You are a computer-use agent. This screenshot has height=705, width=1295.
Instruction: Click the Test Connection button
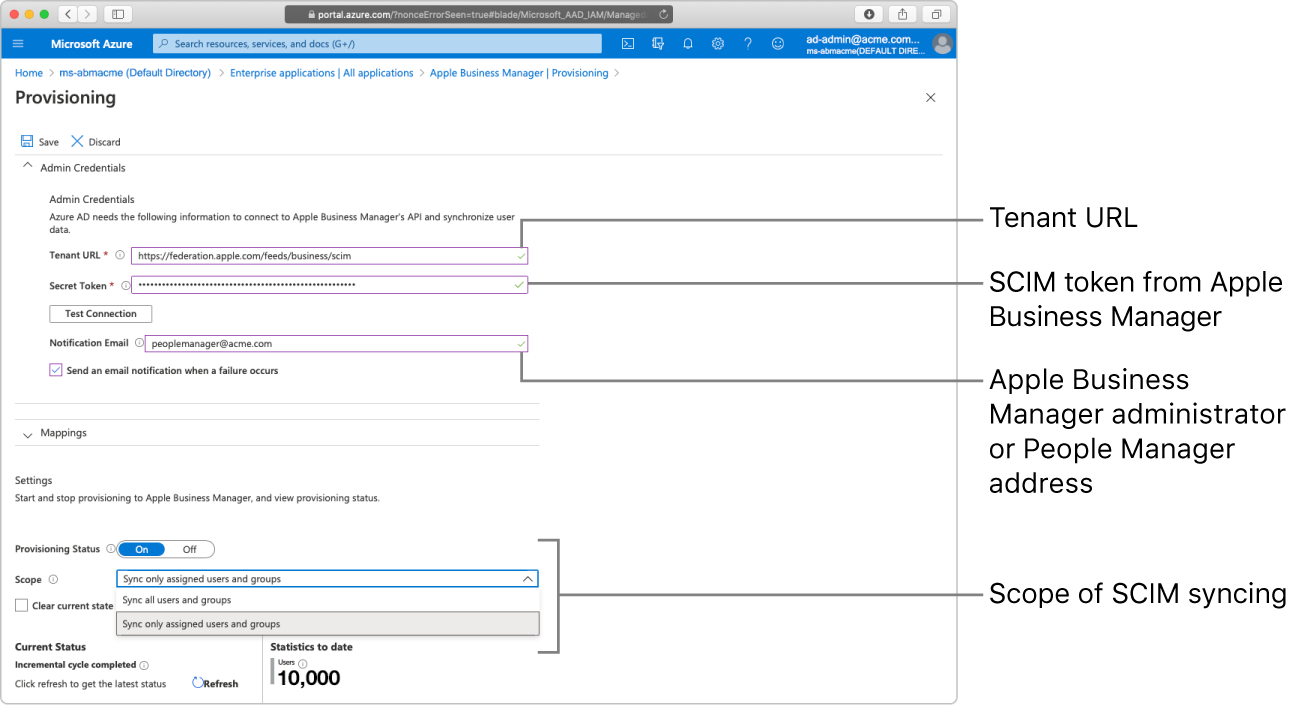100,313
